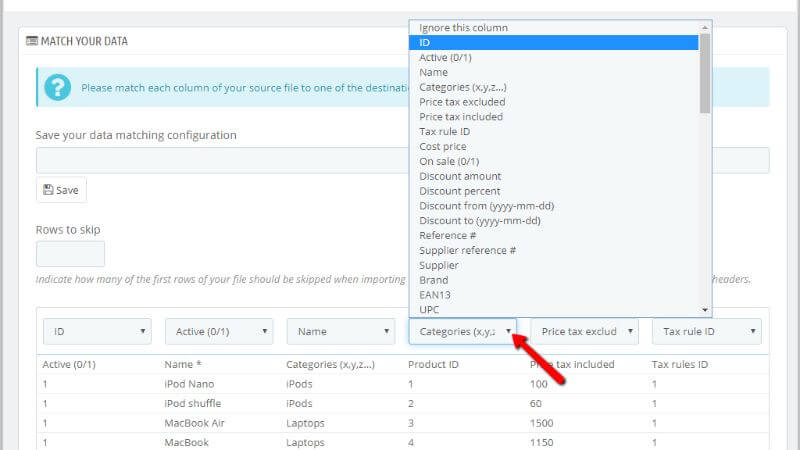
Task: Choose 'Supplier' option
Action: point(554,265)
